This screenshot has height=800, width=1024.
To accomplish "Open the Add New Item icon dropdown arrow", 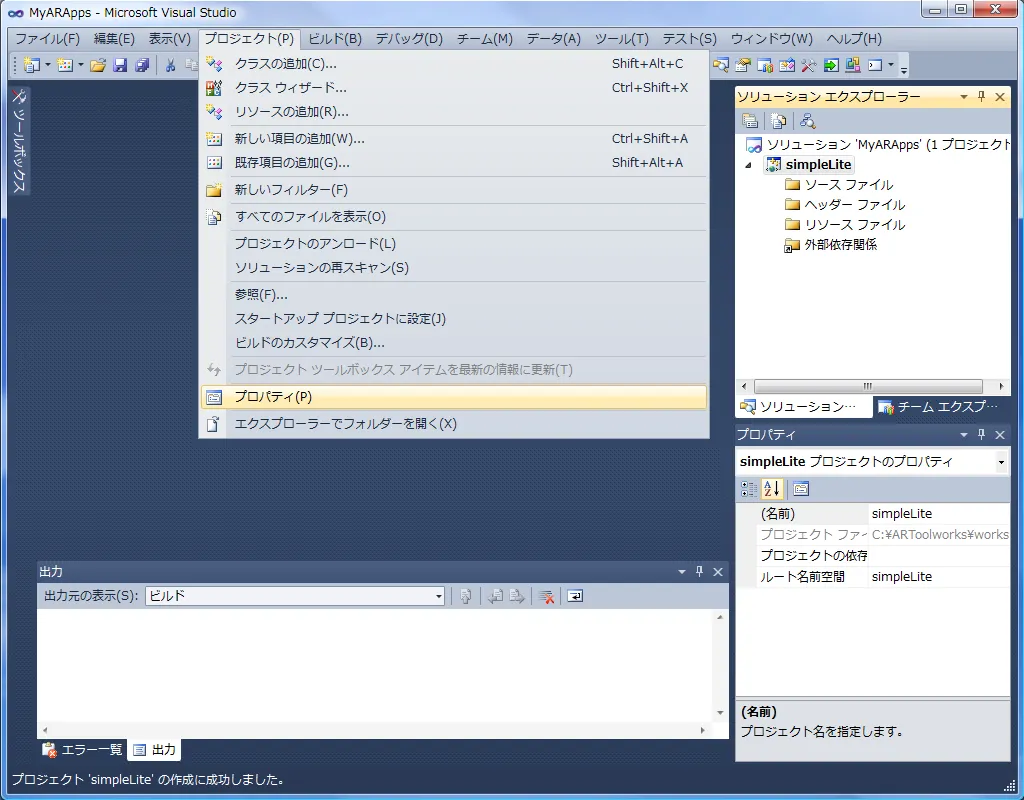I will click(81, 65).
